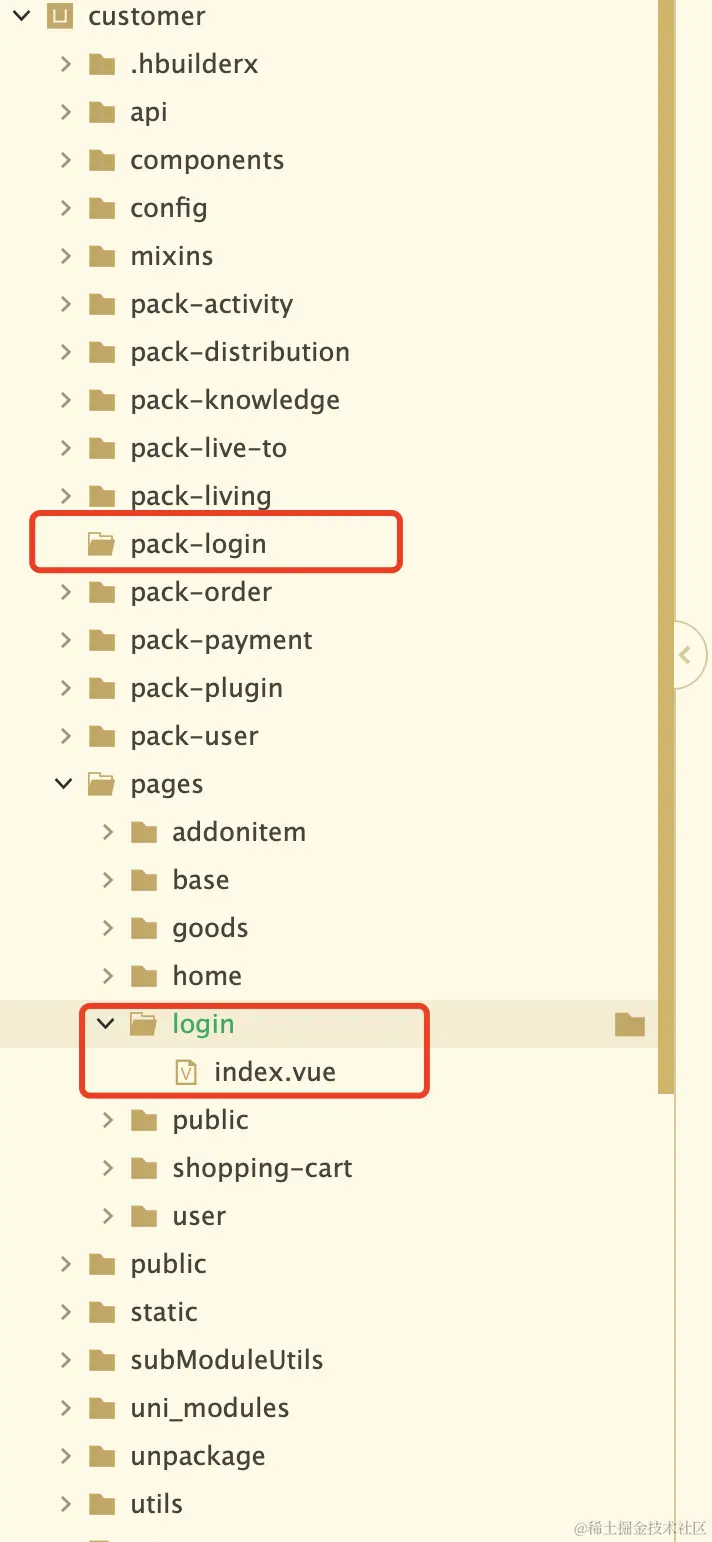Select the subModuleUtils folder
Viewport: 712px width, 1542px height.
[x=226, y=1360]
